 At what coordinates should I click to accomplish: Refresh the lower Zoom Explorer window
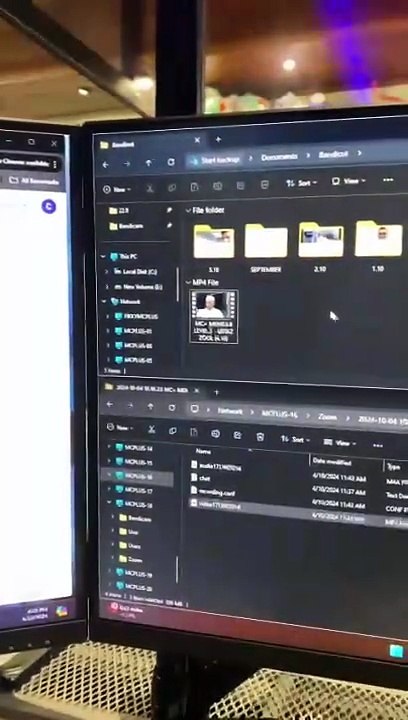[x=172, y=408]
